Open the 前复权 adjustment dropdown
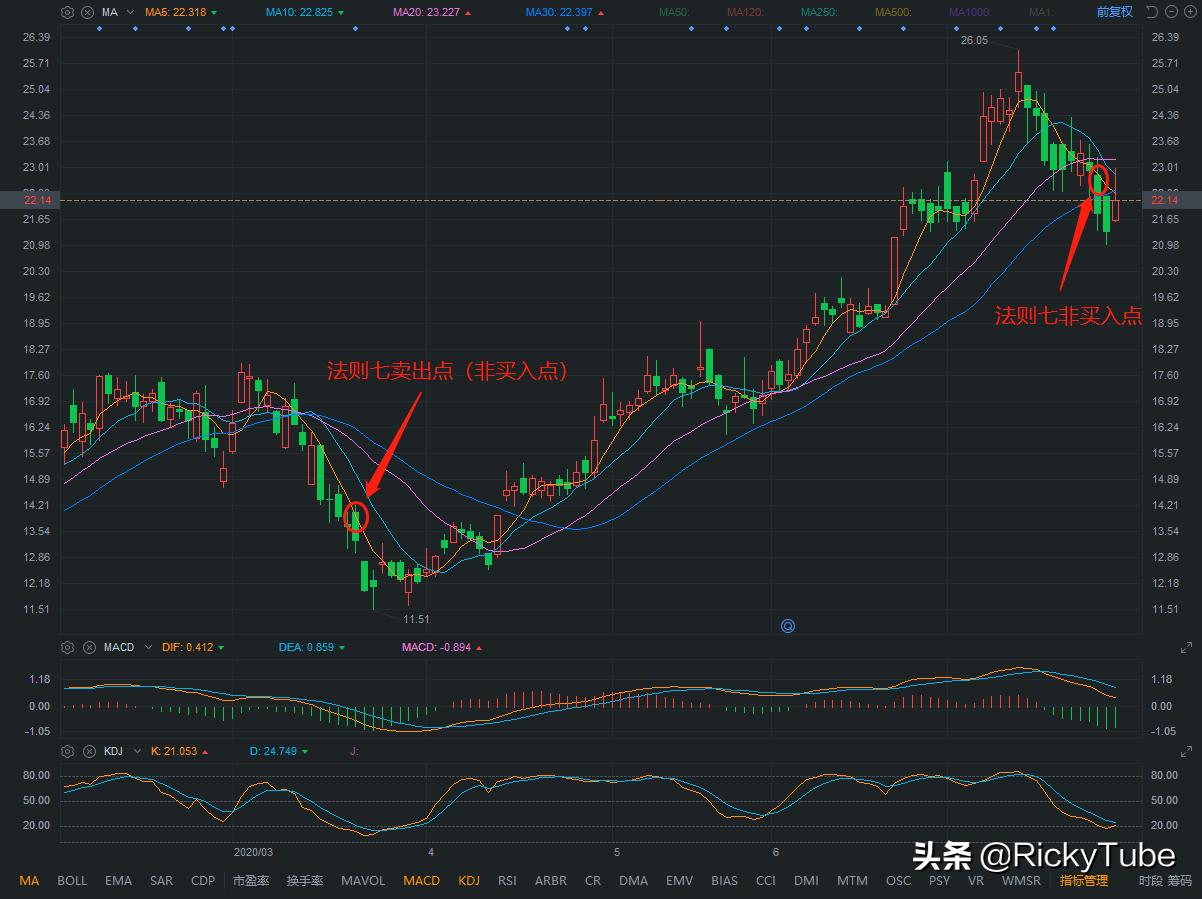 (x=1114, y=12)
